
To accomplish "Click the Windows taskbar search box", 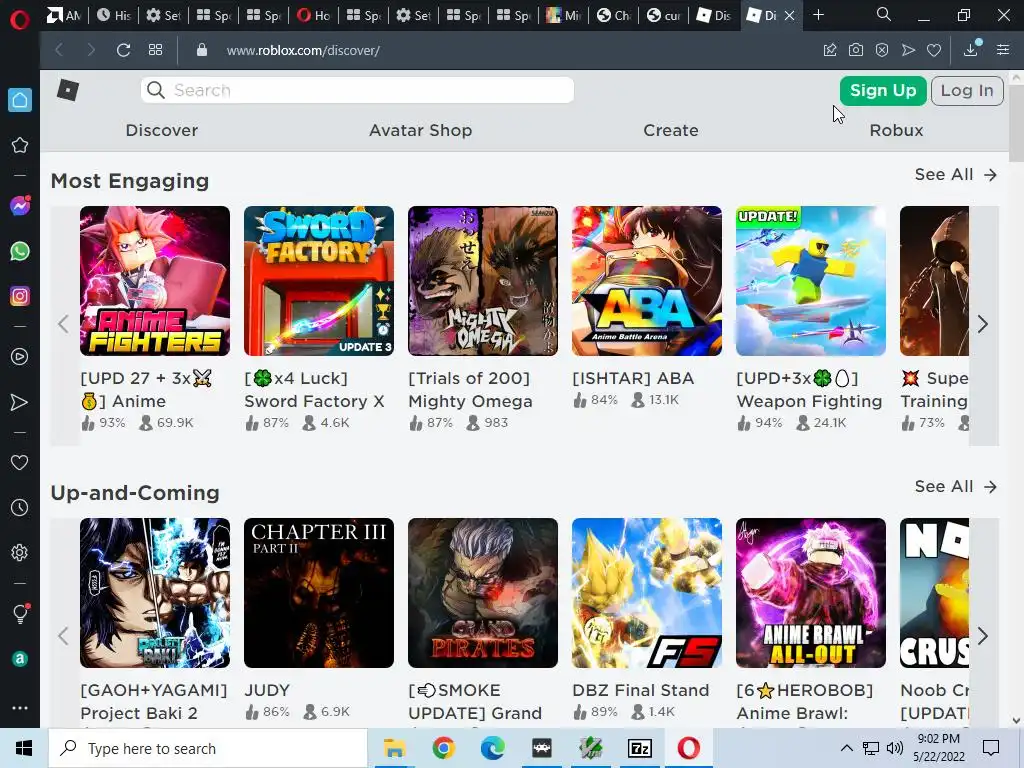I will tap(208, 748).
